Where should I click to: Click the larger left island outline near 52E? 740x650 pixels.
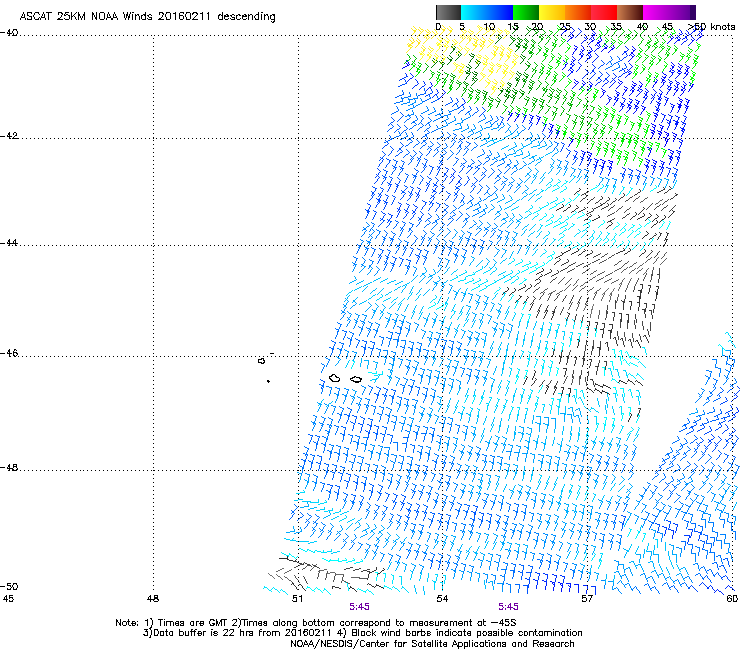click(335, 378)
